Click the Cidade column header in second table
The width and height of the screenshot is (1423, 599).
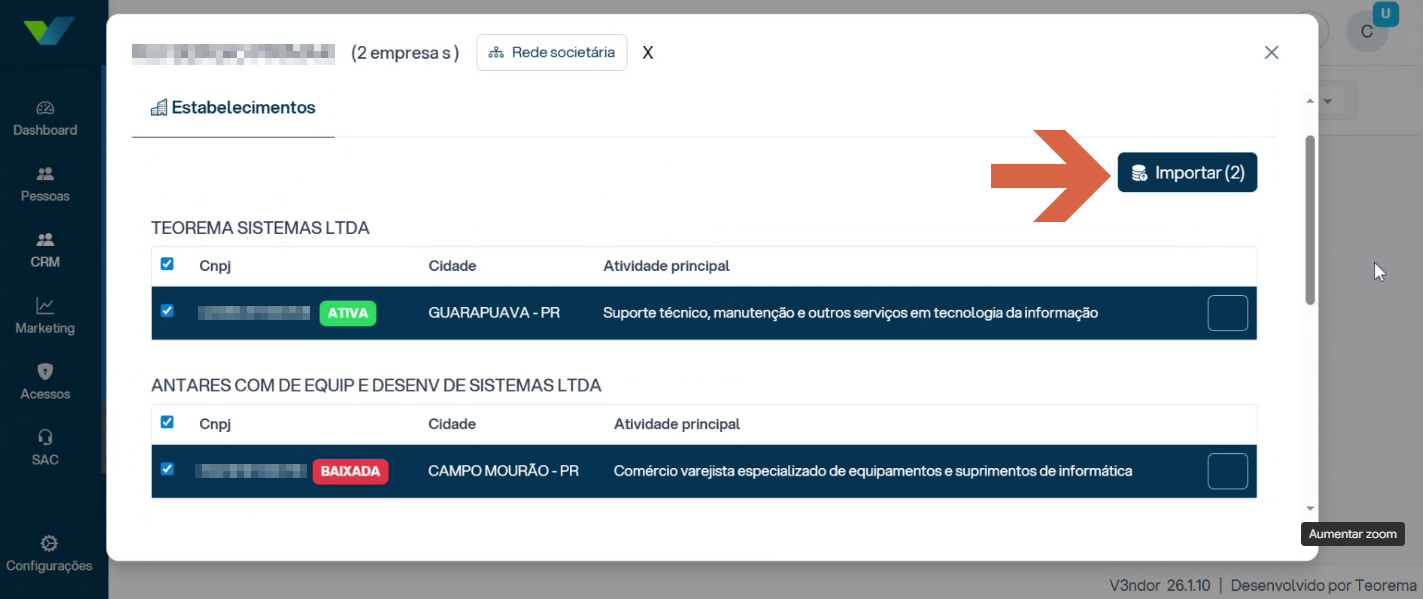(x=452, y=424)
